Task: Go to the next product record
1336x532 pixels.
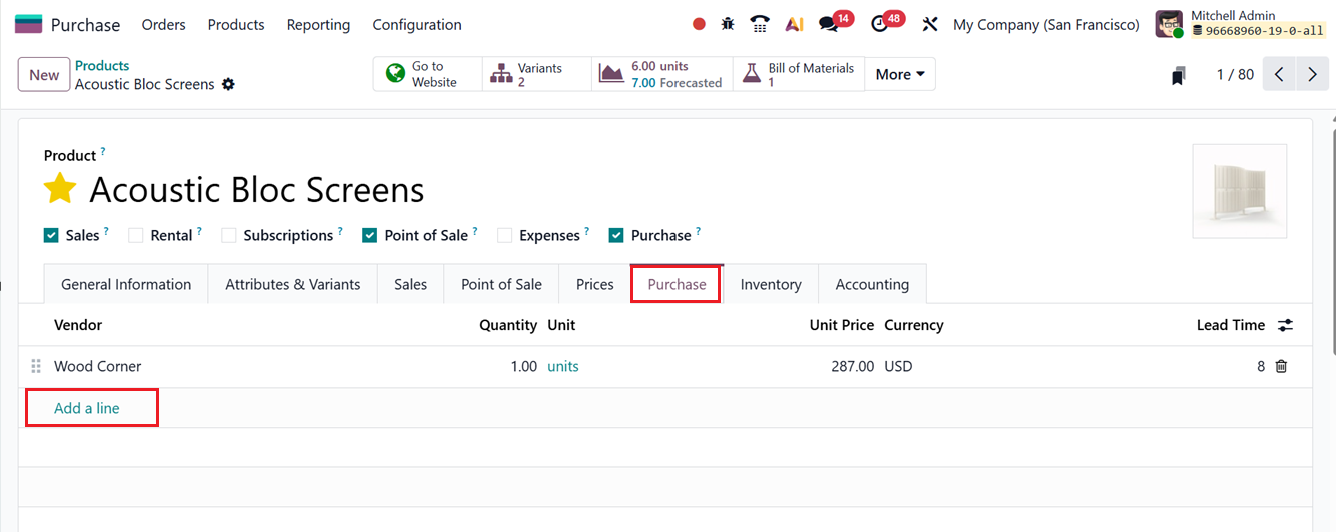Action: (x=1312, y=75)
